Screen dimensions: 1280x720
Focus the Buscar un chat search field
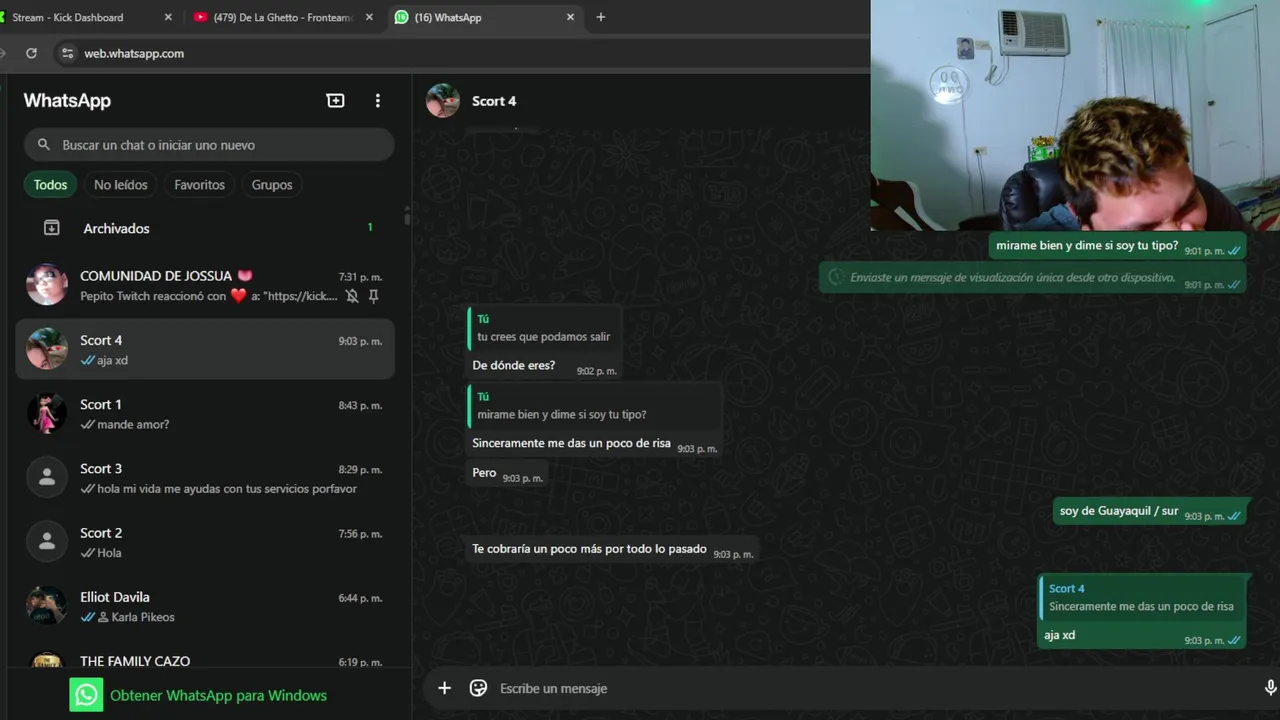pyautogui.click(x=209, y=145)
